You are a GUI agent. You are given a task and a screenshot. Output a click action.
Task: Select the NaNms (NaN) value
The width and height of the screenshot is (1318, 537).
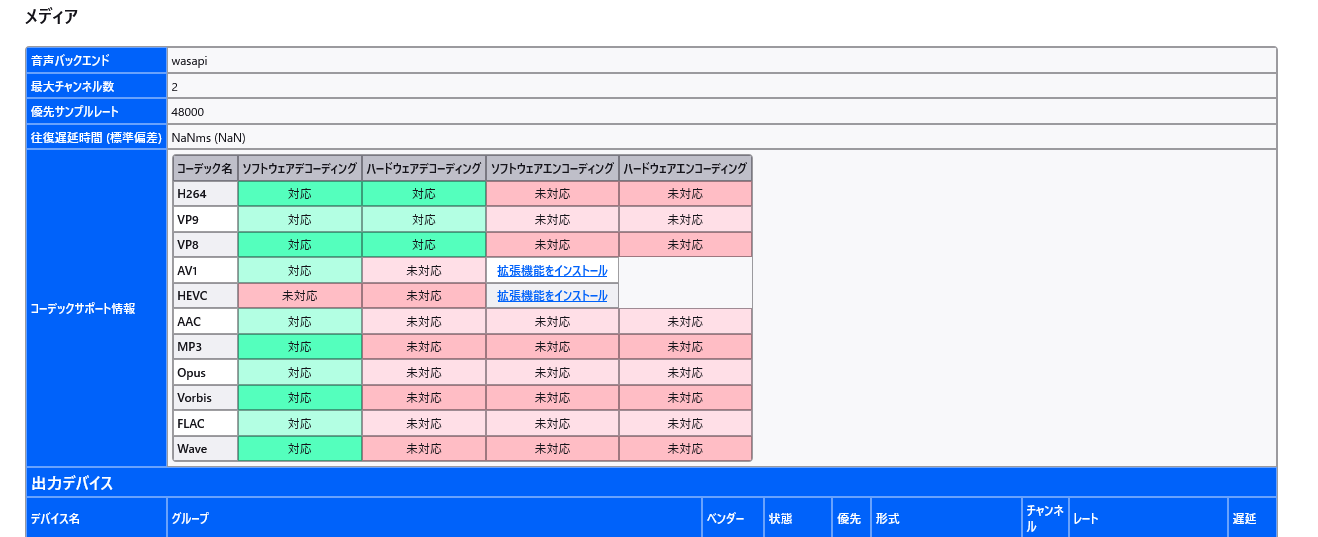[208, 137]
